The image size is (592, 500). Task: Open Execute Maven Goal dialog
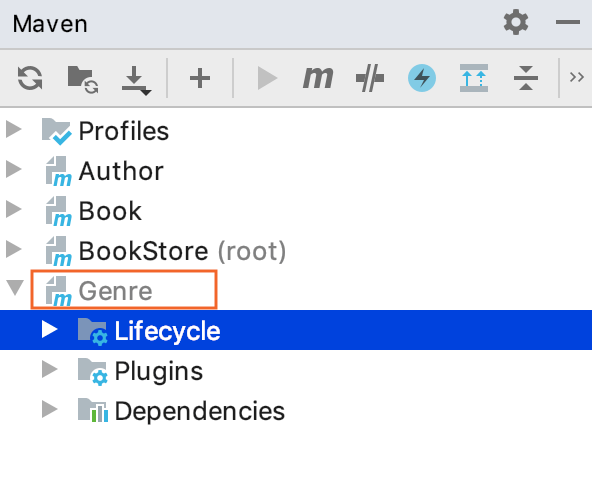318,78
